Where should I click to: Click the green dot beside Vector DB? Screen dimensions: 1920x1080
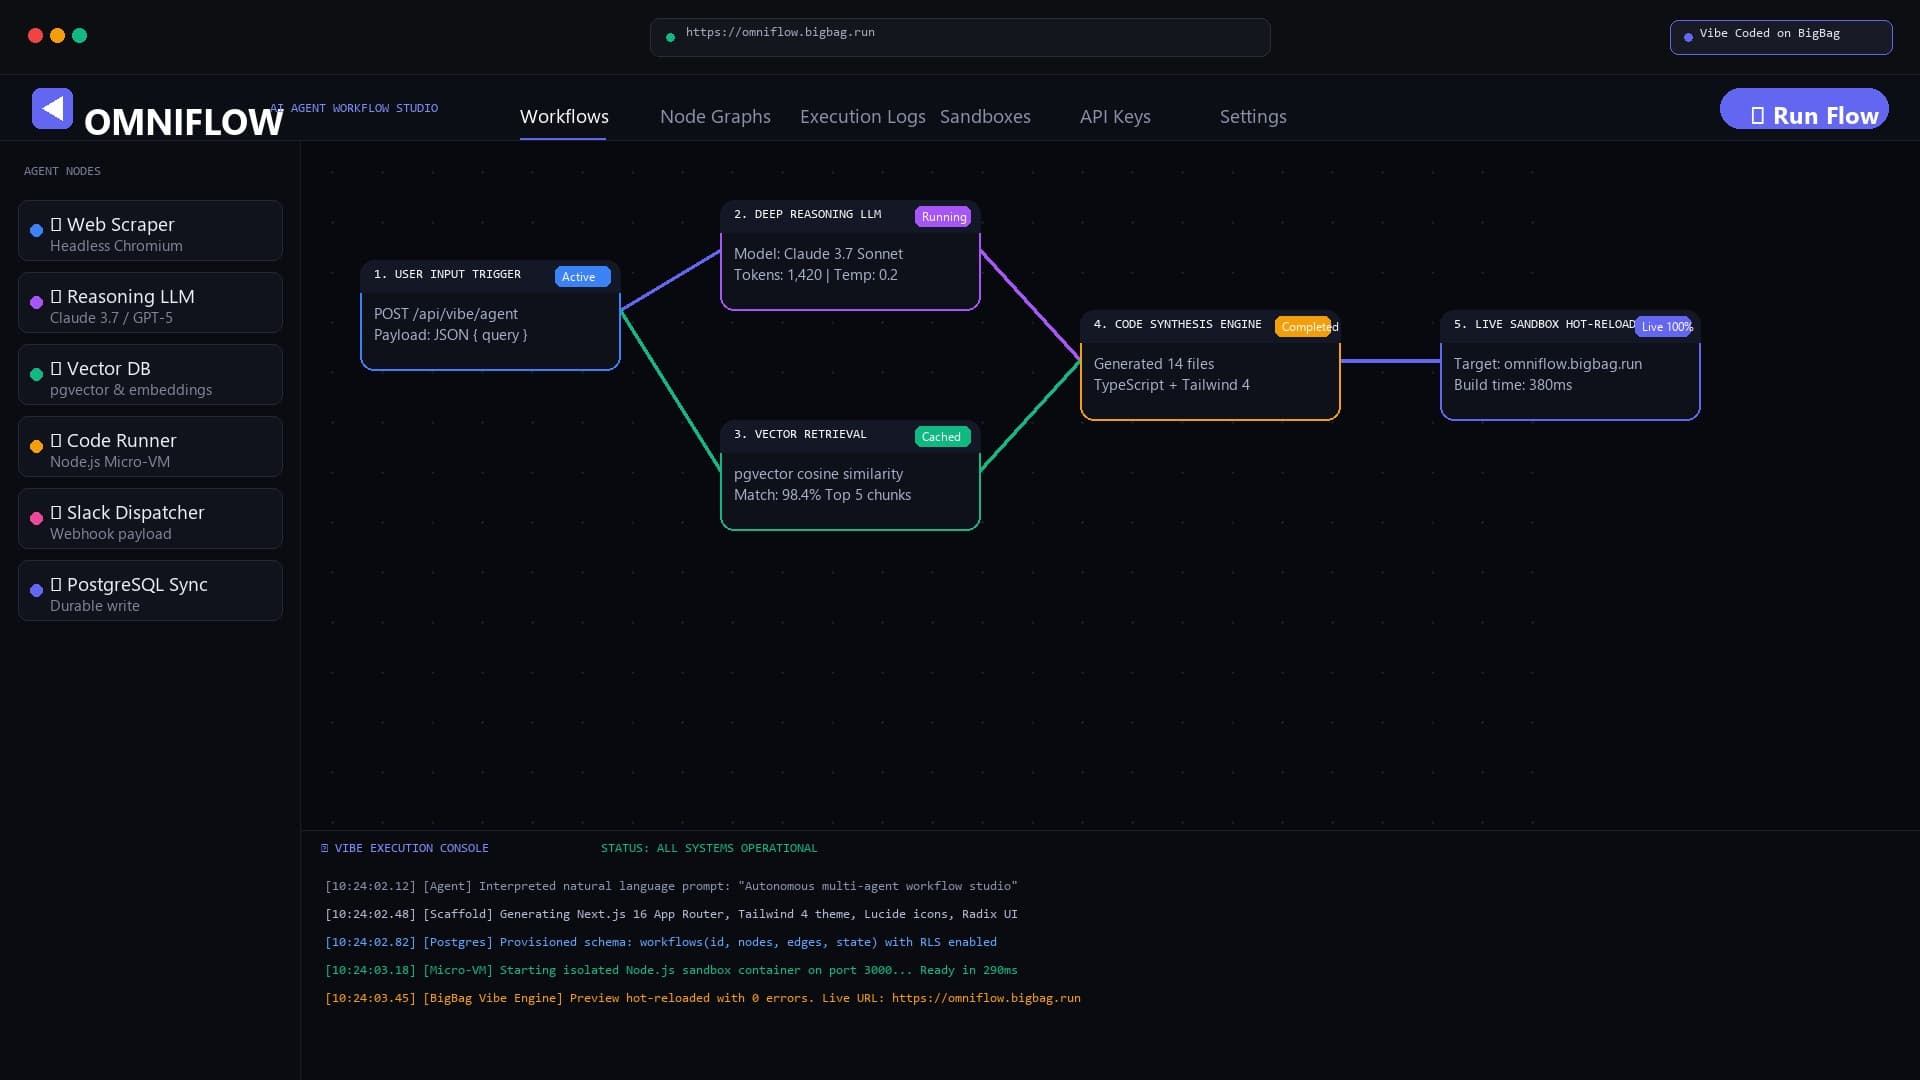click(36, 374)
